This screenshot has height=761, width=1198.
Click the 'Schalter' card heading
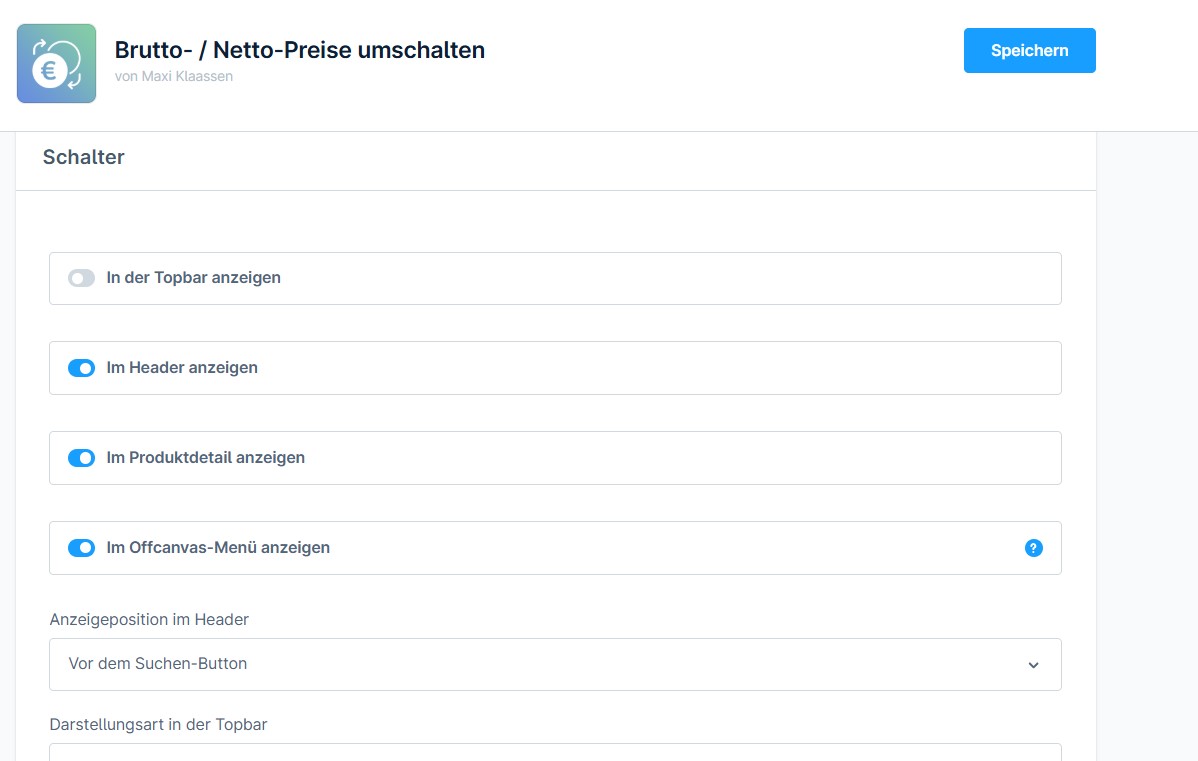[84, 157]
